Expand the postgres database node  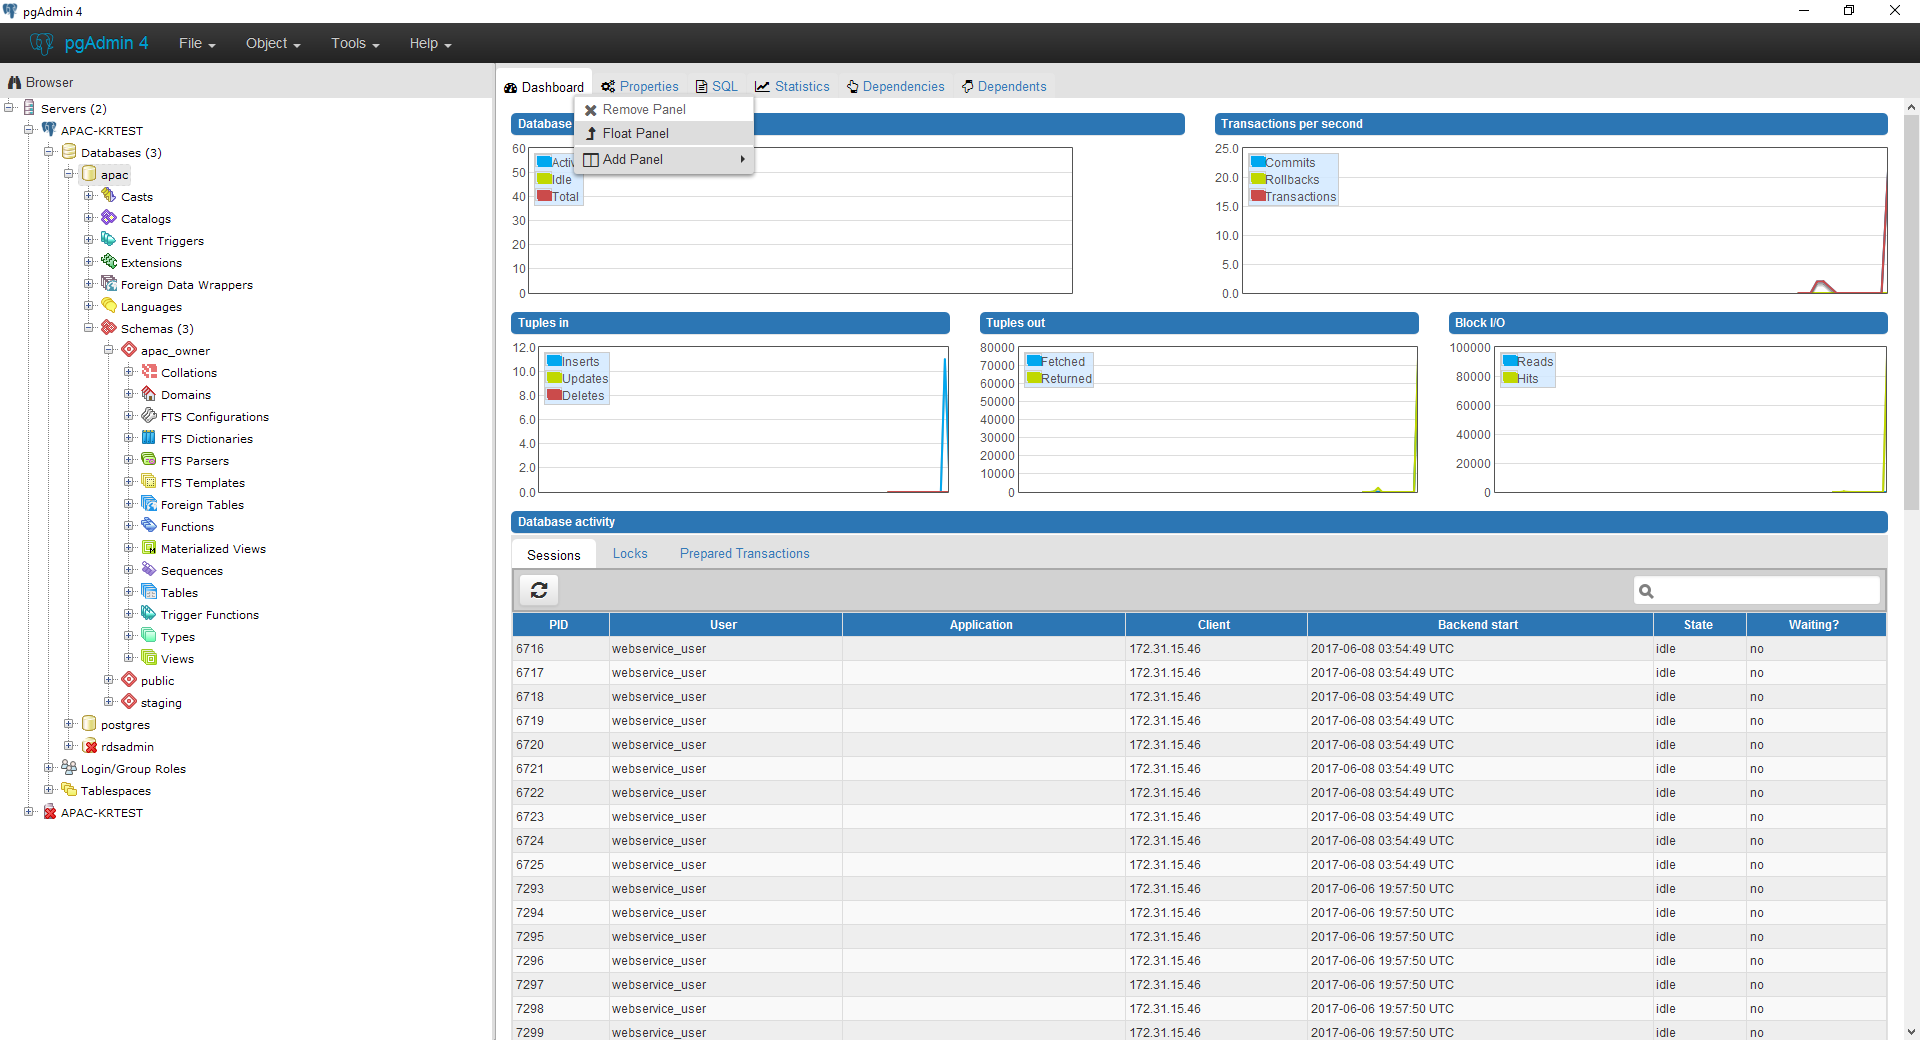tap(69, 724)
